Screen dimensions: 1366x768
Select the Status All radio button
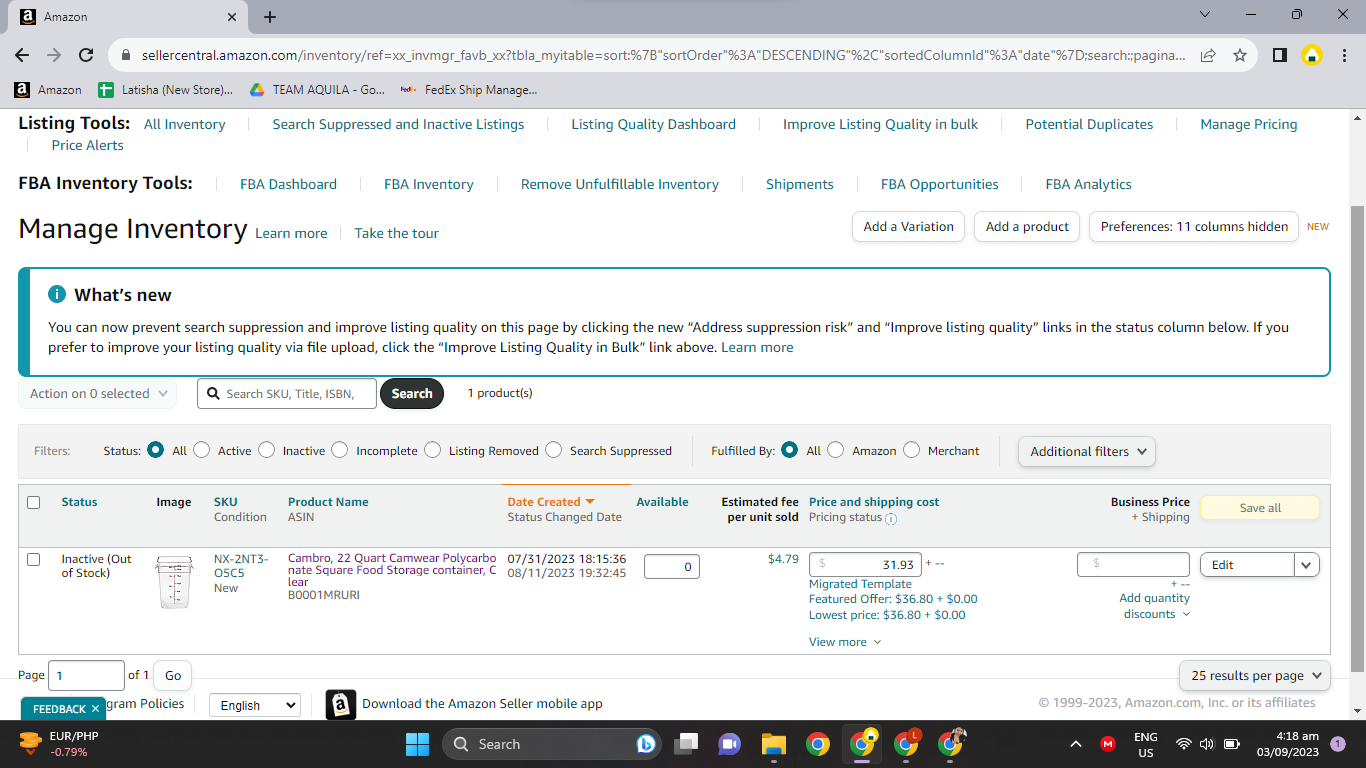(155, 450)
